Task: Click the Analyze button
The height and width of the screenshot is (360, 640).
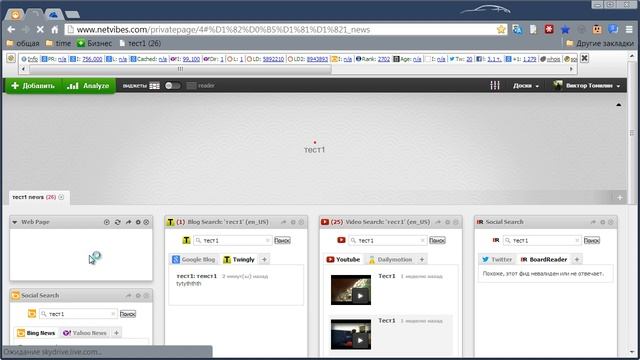Action: pos(89,86)
